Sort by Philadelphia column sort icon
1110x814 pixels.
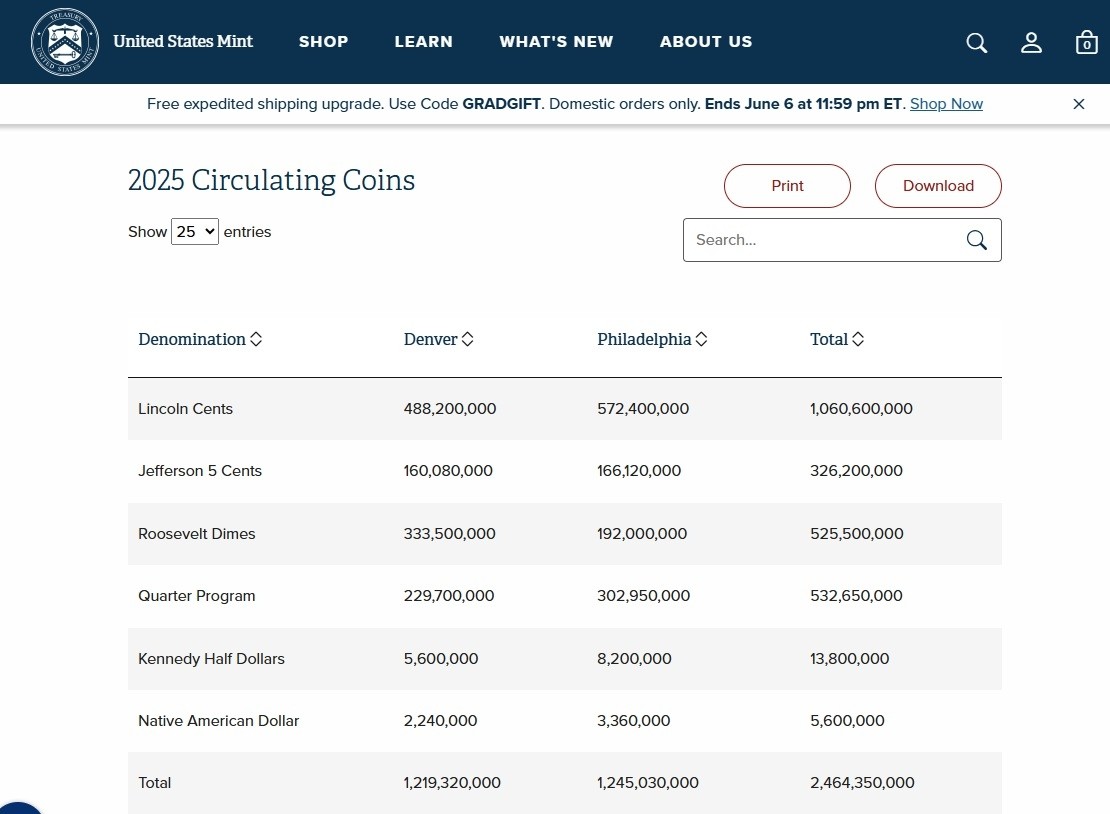click(701, 339)
